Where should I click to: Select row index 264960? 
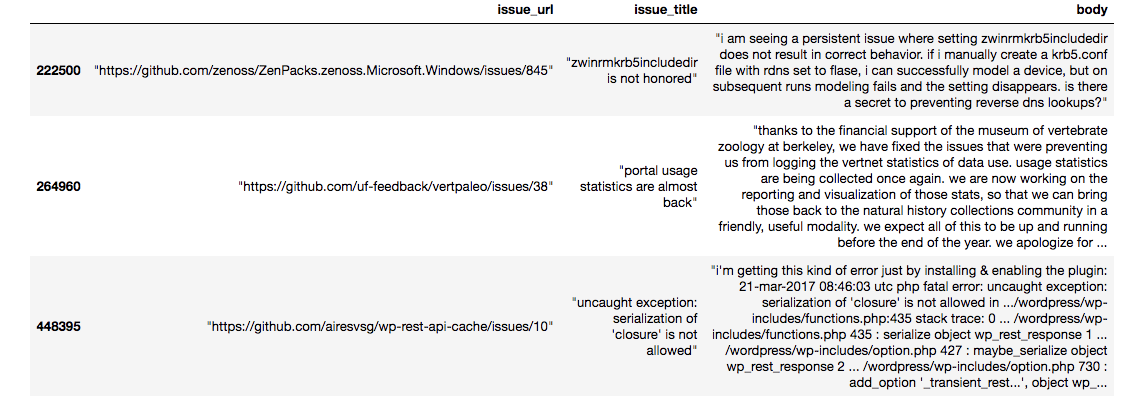(58, 186)
